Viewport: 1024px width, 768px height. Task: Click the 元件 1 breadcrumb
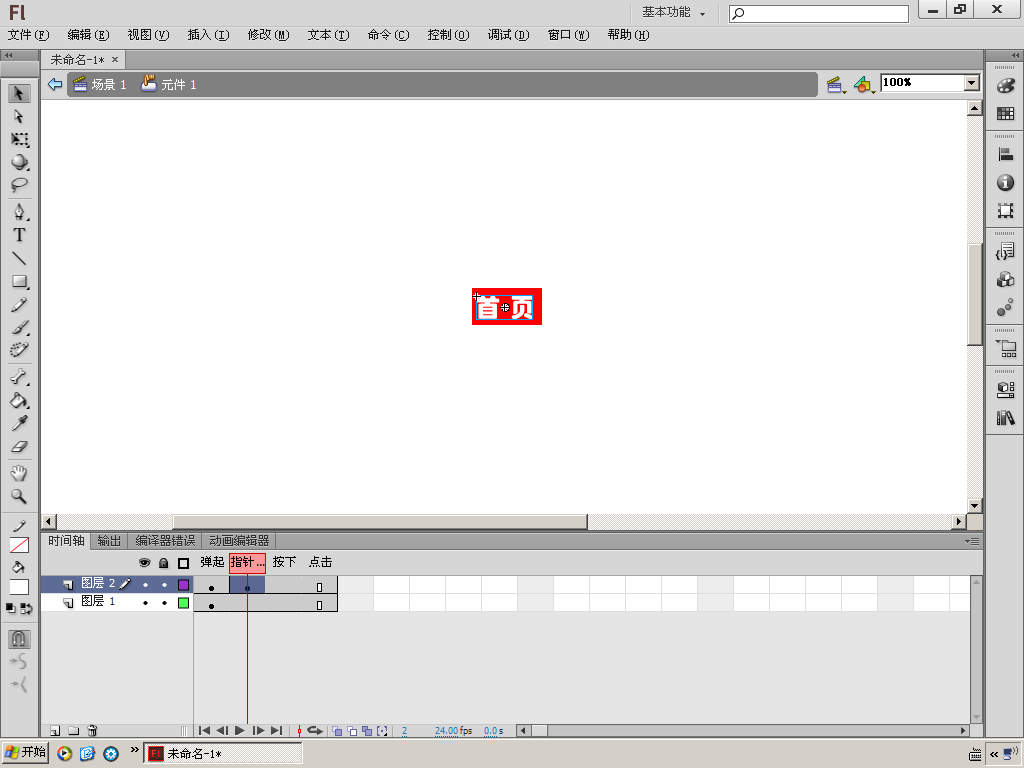[x=170, y=84]
